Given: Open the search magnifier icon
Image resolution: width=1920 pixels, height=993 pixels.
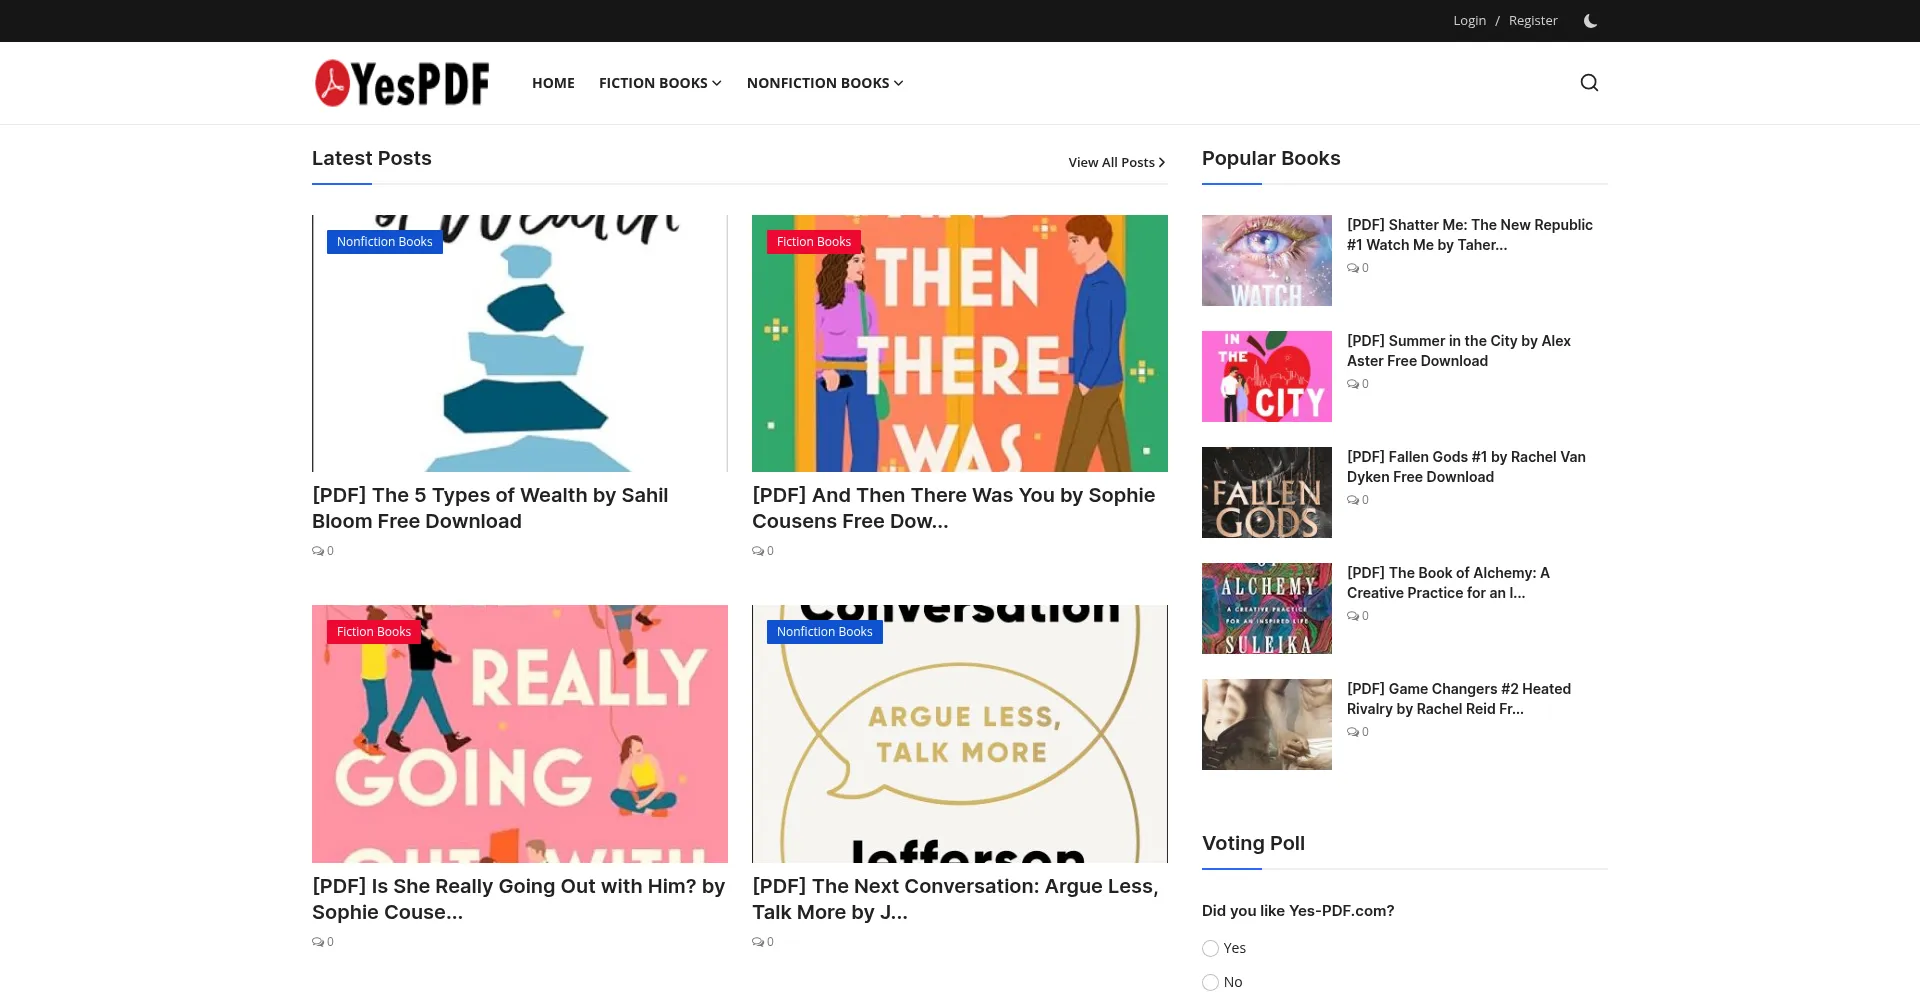Looking at the screenshot, I should pyautogui.click(x=1589, y=83).
